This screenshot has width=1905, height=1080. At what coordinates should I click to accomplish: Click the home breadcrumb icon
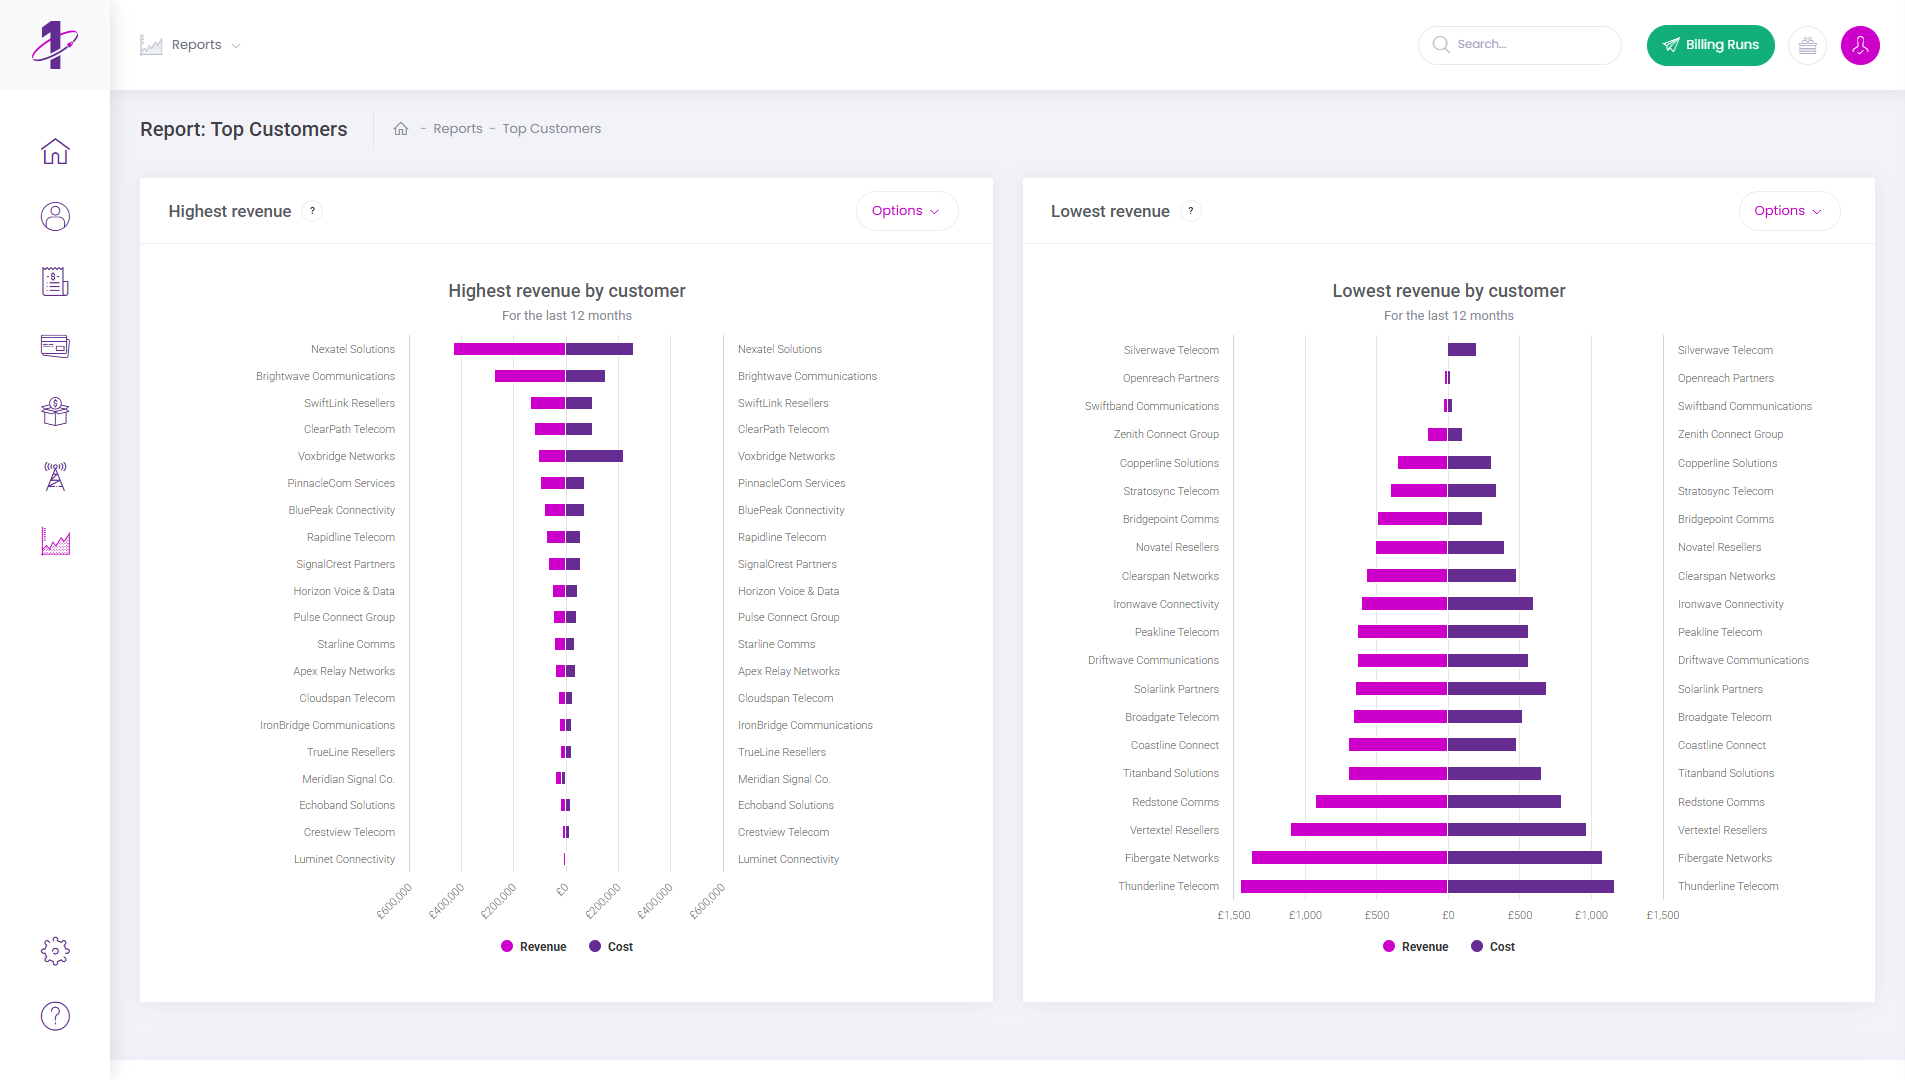tap(401, 129)
